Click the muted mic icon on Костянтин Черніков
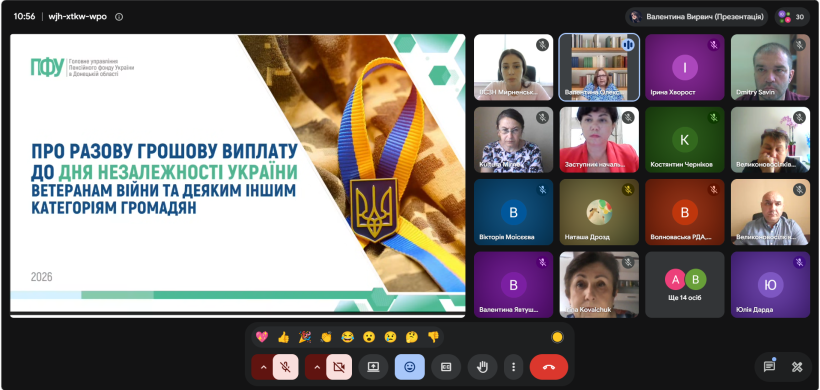This screenshot has width=820, height=390. coord(713,118)
